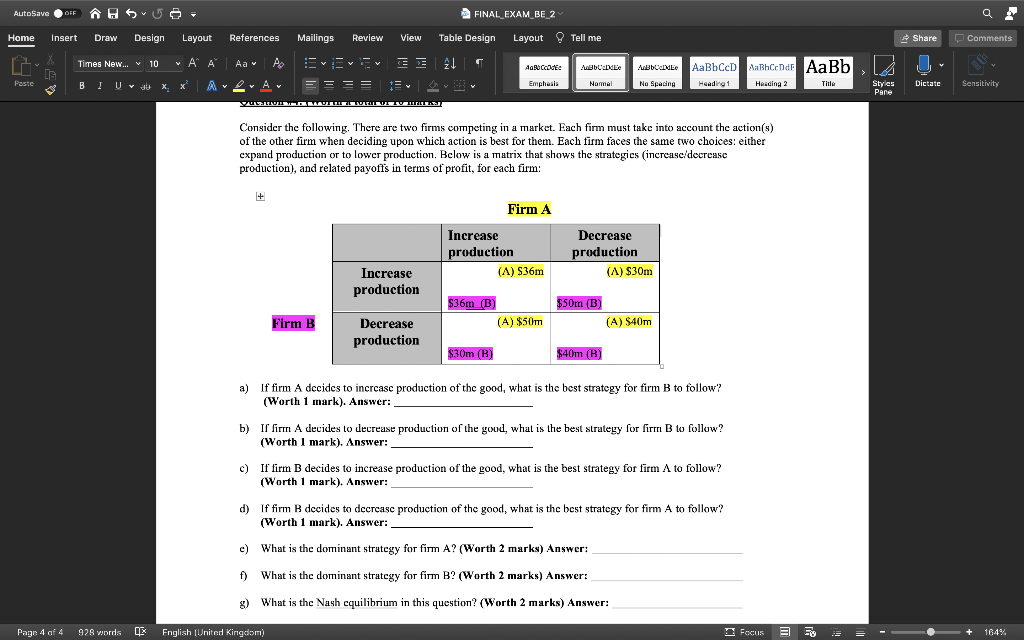Switch to the Review ribbon tab
This screenshot has width=1024, height=640.
click(x=365, y=37)
